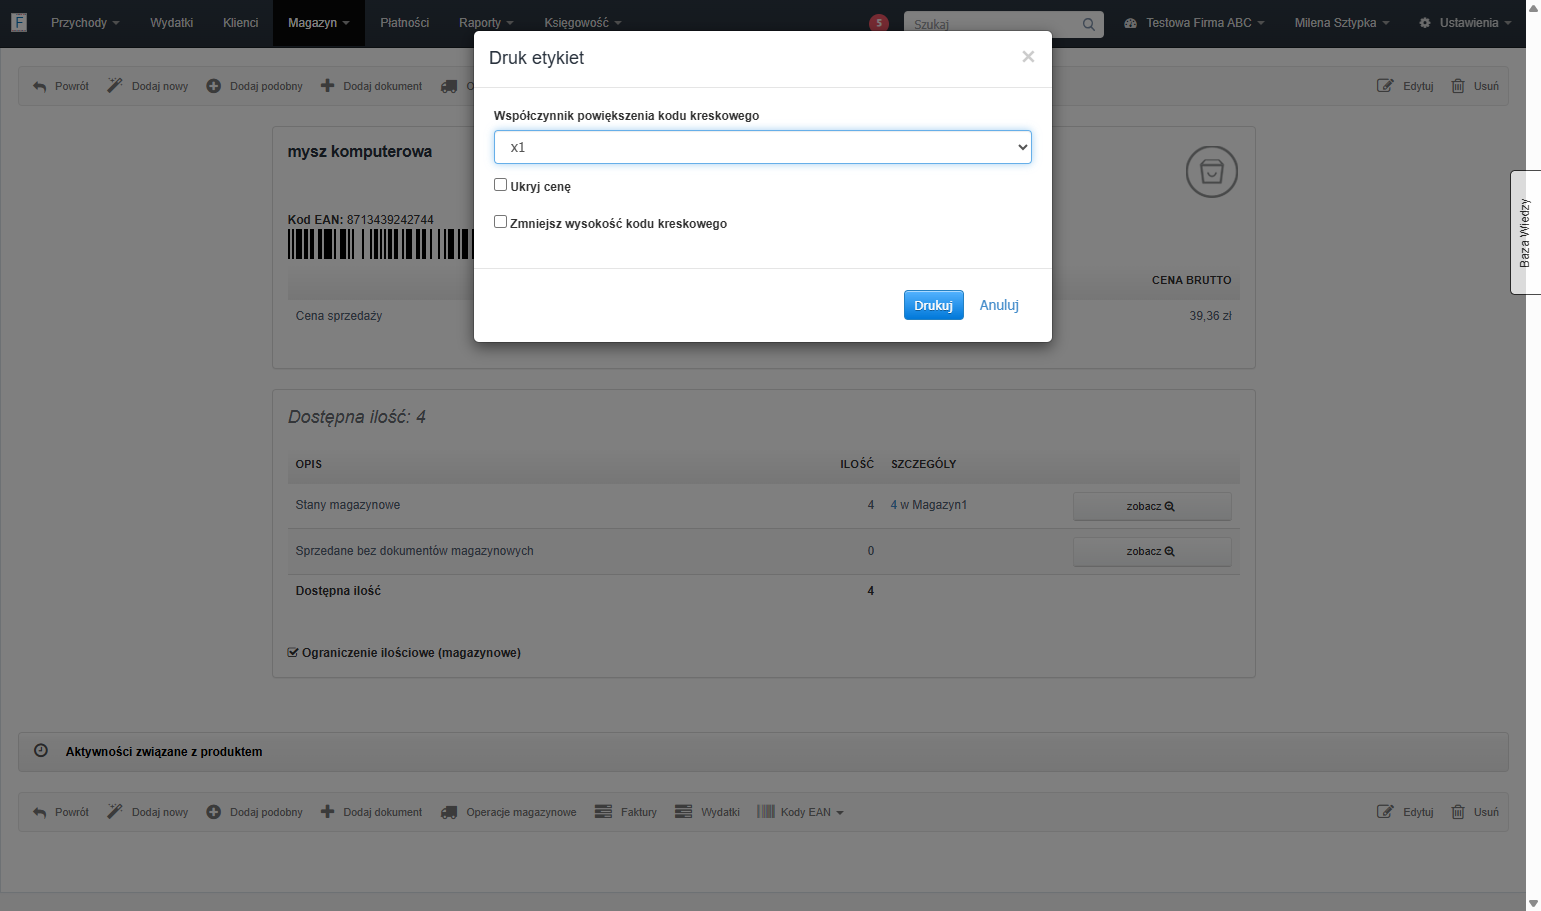Click zobacz for Sprzedane bez dokumentów magazynowych

pos(1152,552)
